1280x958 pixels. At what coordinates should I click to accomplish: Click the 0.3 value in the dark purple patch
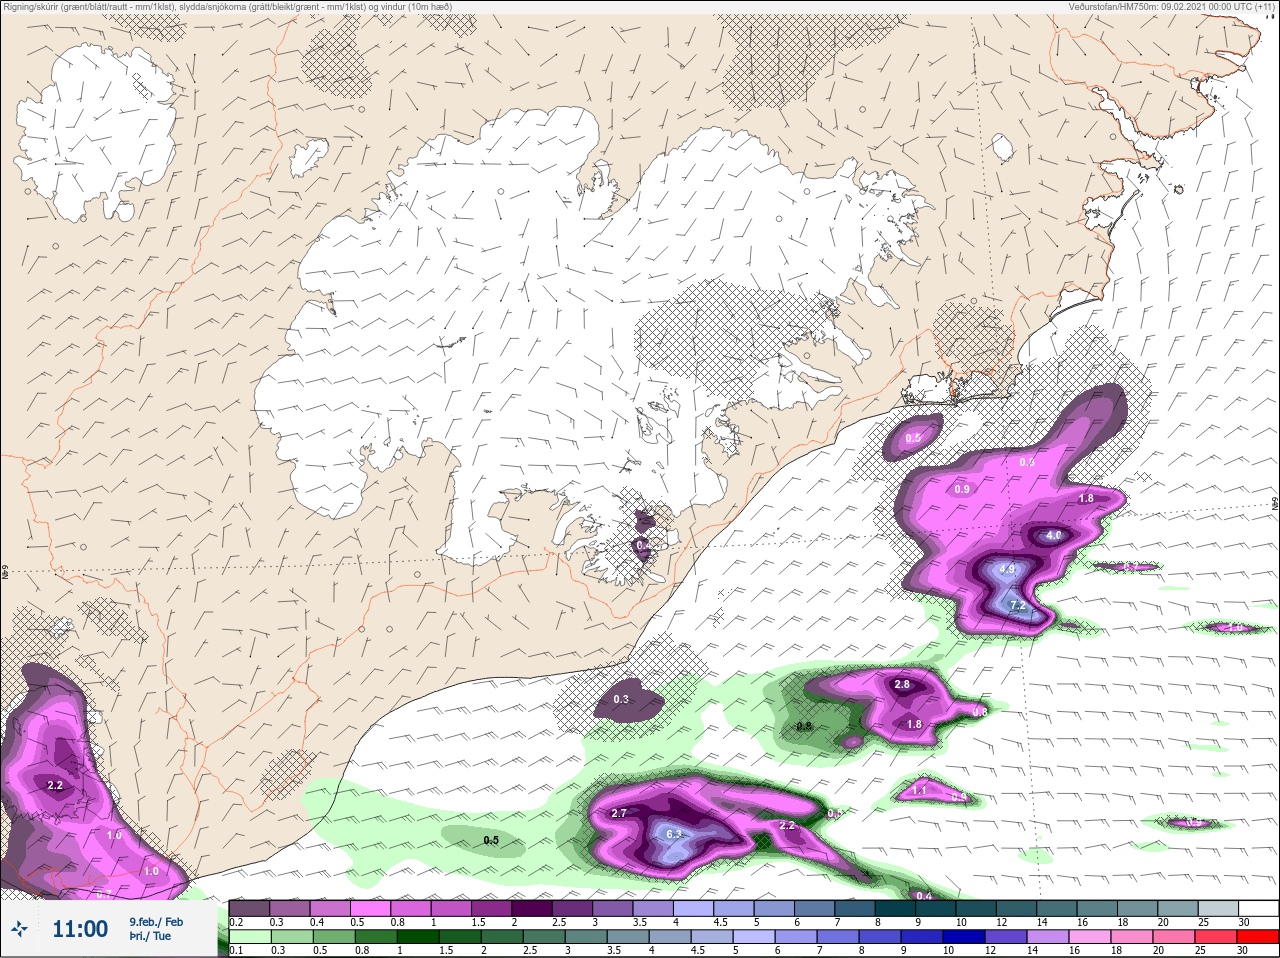621,699
